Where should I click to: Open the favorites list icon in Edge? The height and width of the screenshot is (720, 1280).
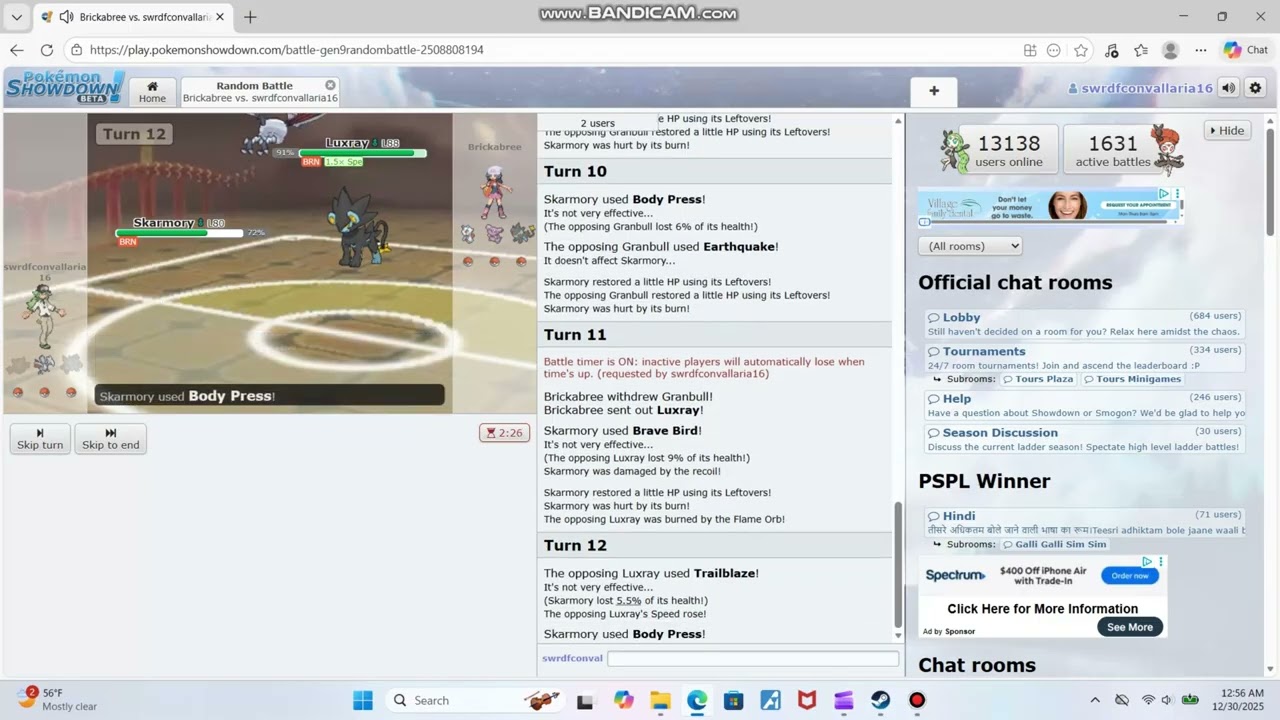click(x=1141, y=50)
